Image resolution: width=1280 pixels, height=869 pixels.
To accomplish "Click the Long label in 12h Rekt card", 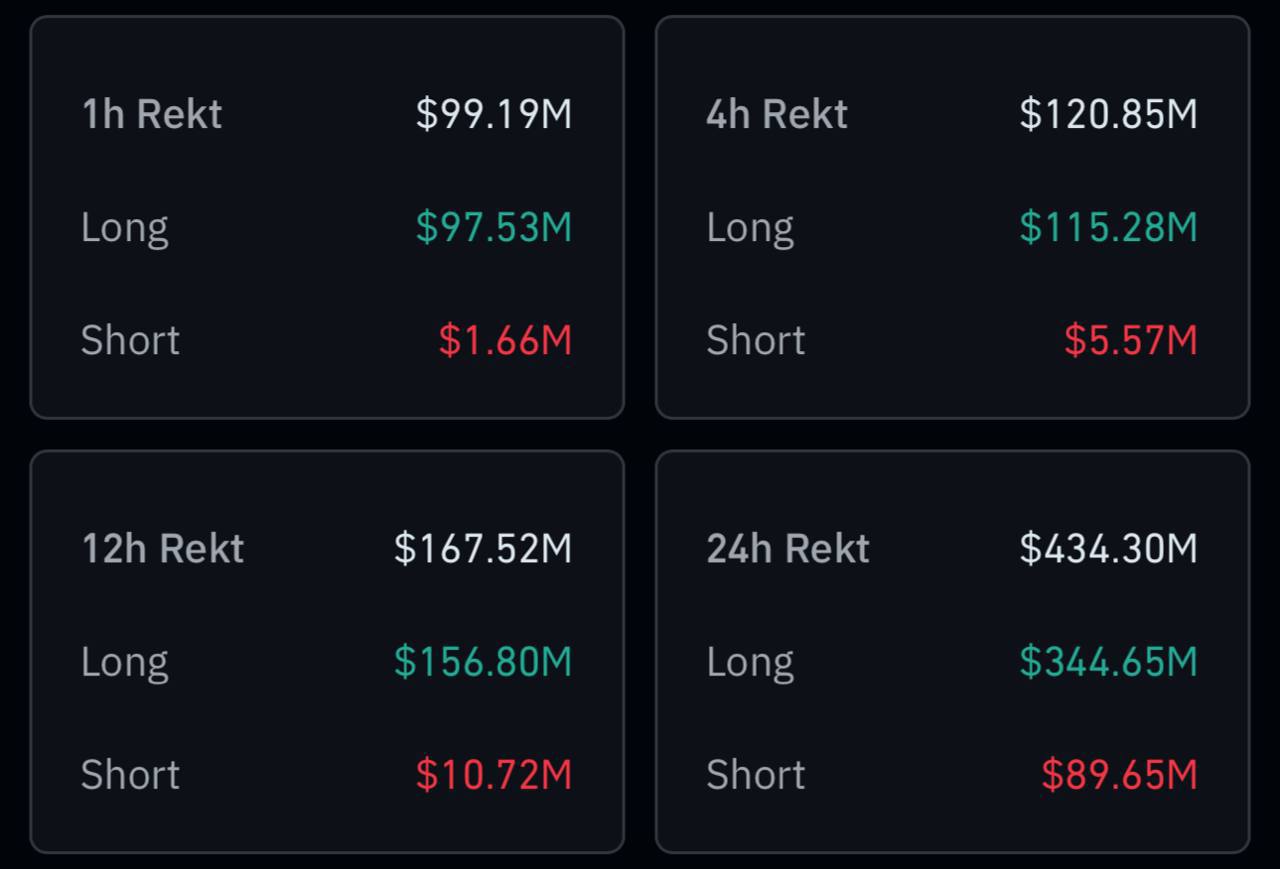I will coord(124,662).
